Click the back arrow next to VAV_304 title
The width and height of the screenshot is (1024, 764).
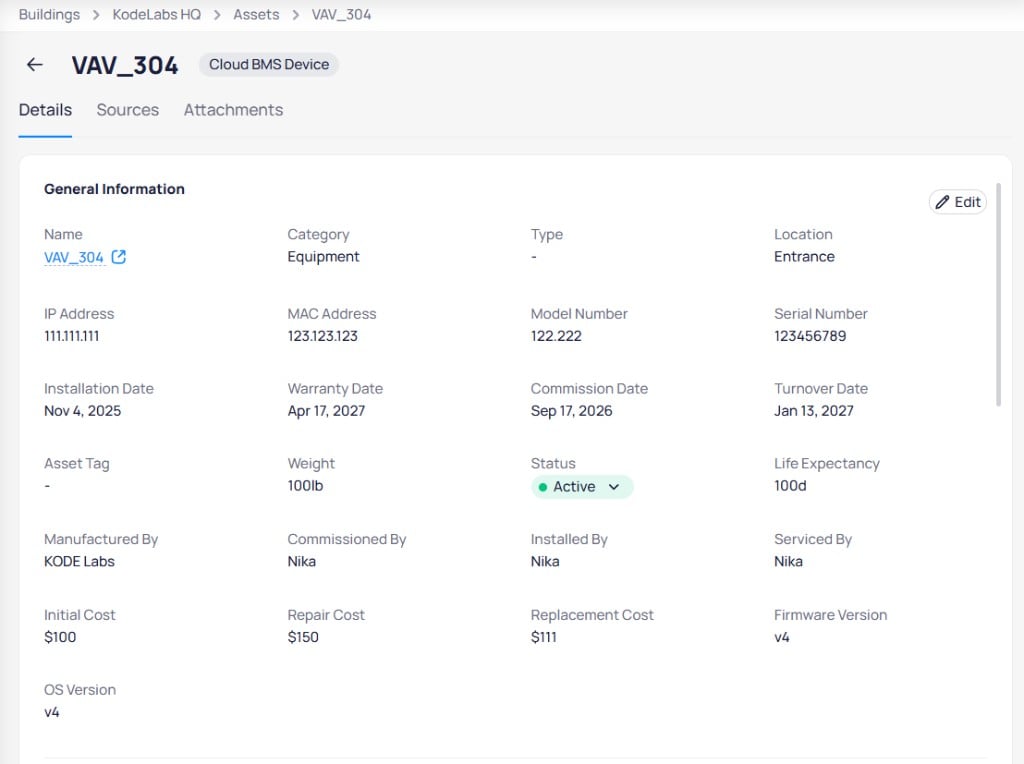click(35, 65)
